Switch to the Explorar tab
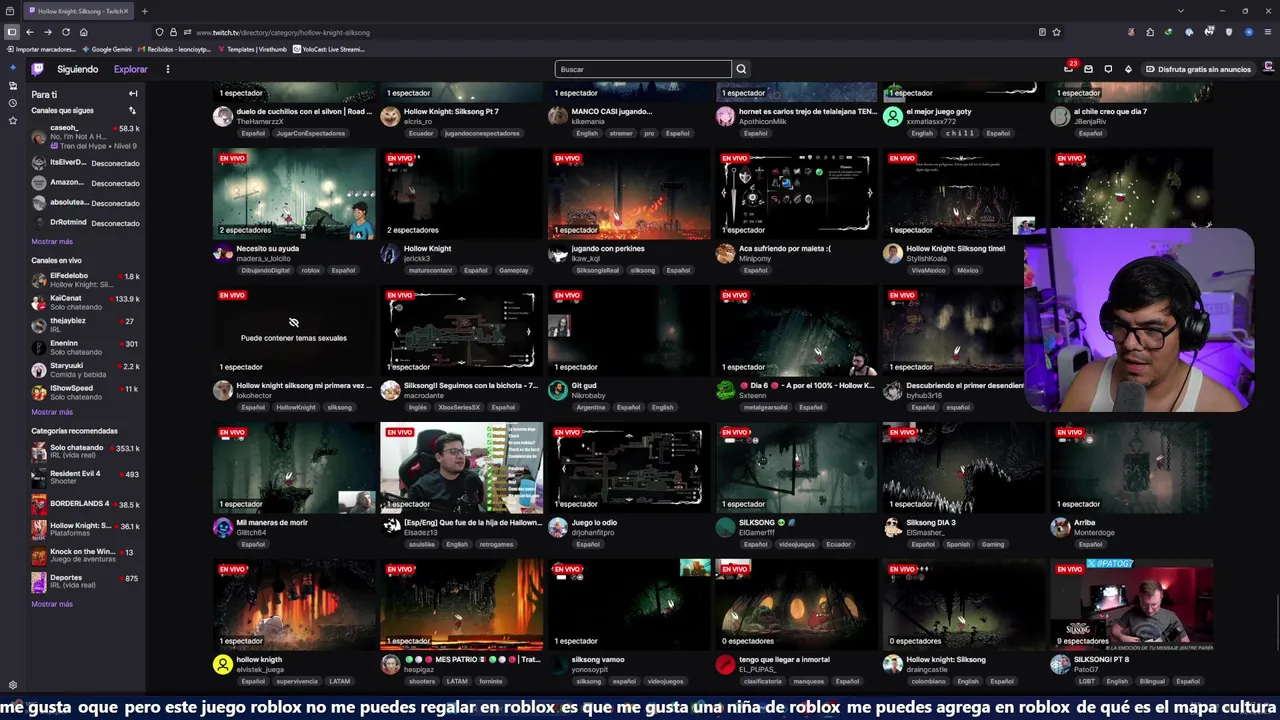The image size is (1280, 720). (x=131, y=69)
